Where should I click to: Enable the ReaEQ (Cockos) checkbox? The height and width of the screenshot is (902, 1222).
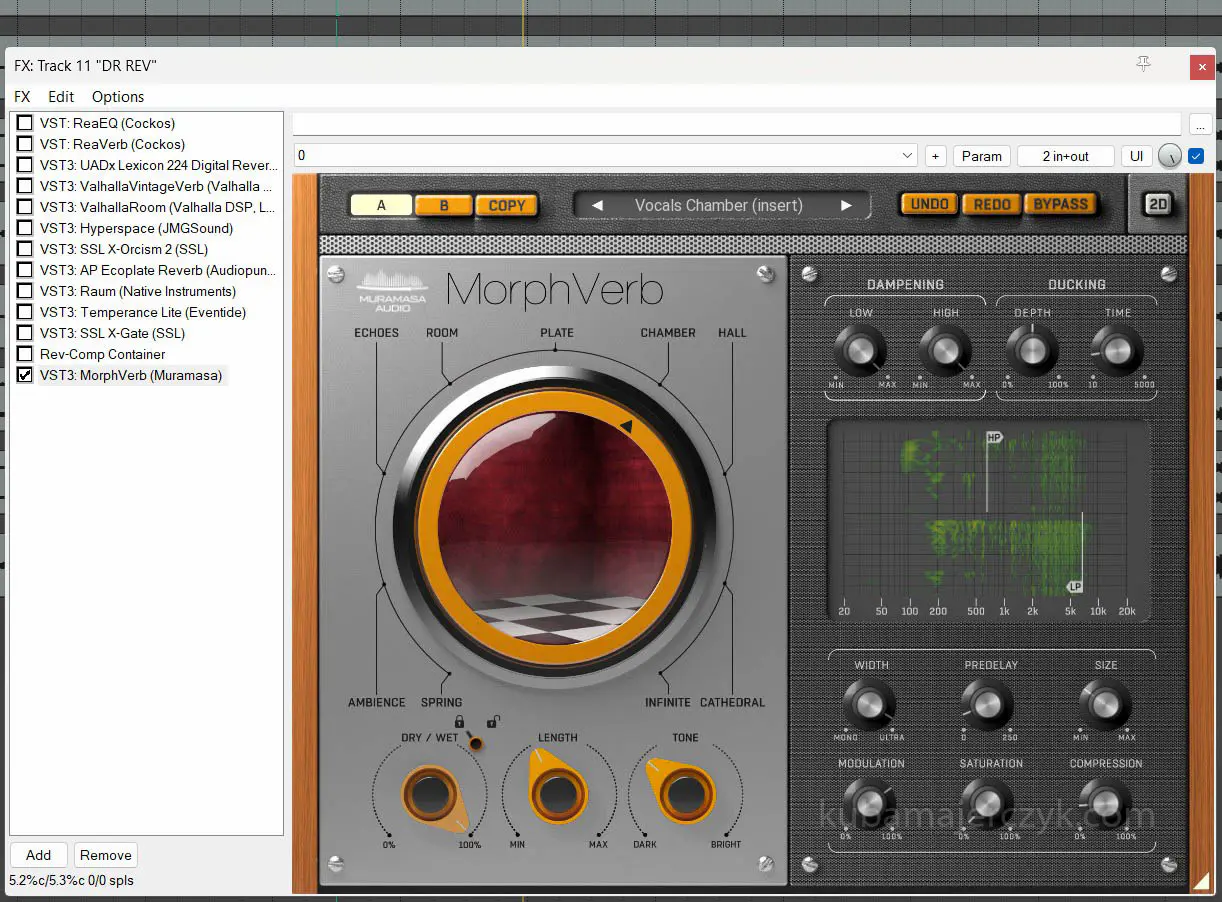click(x=25, y=123)
